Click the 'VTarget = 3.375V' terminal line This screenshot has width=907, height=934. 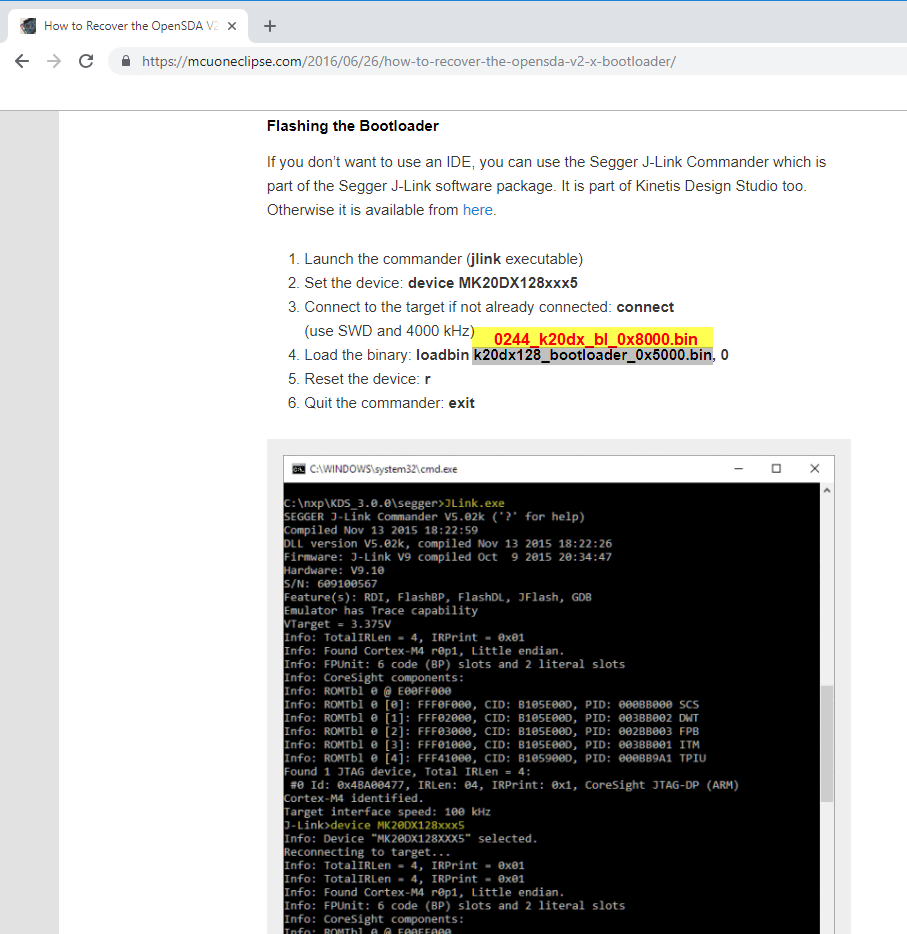(x=338, y=624)
